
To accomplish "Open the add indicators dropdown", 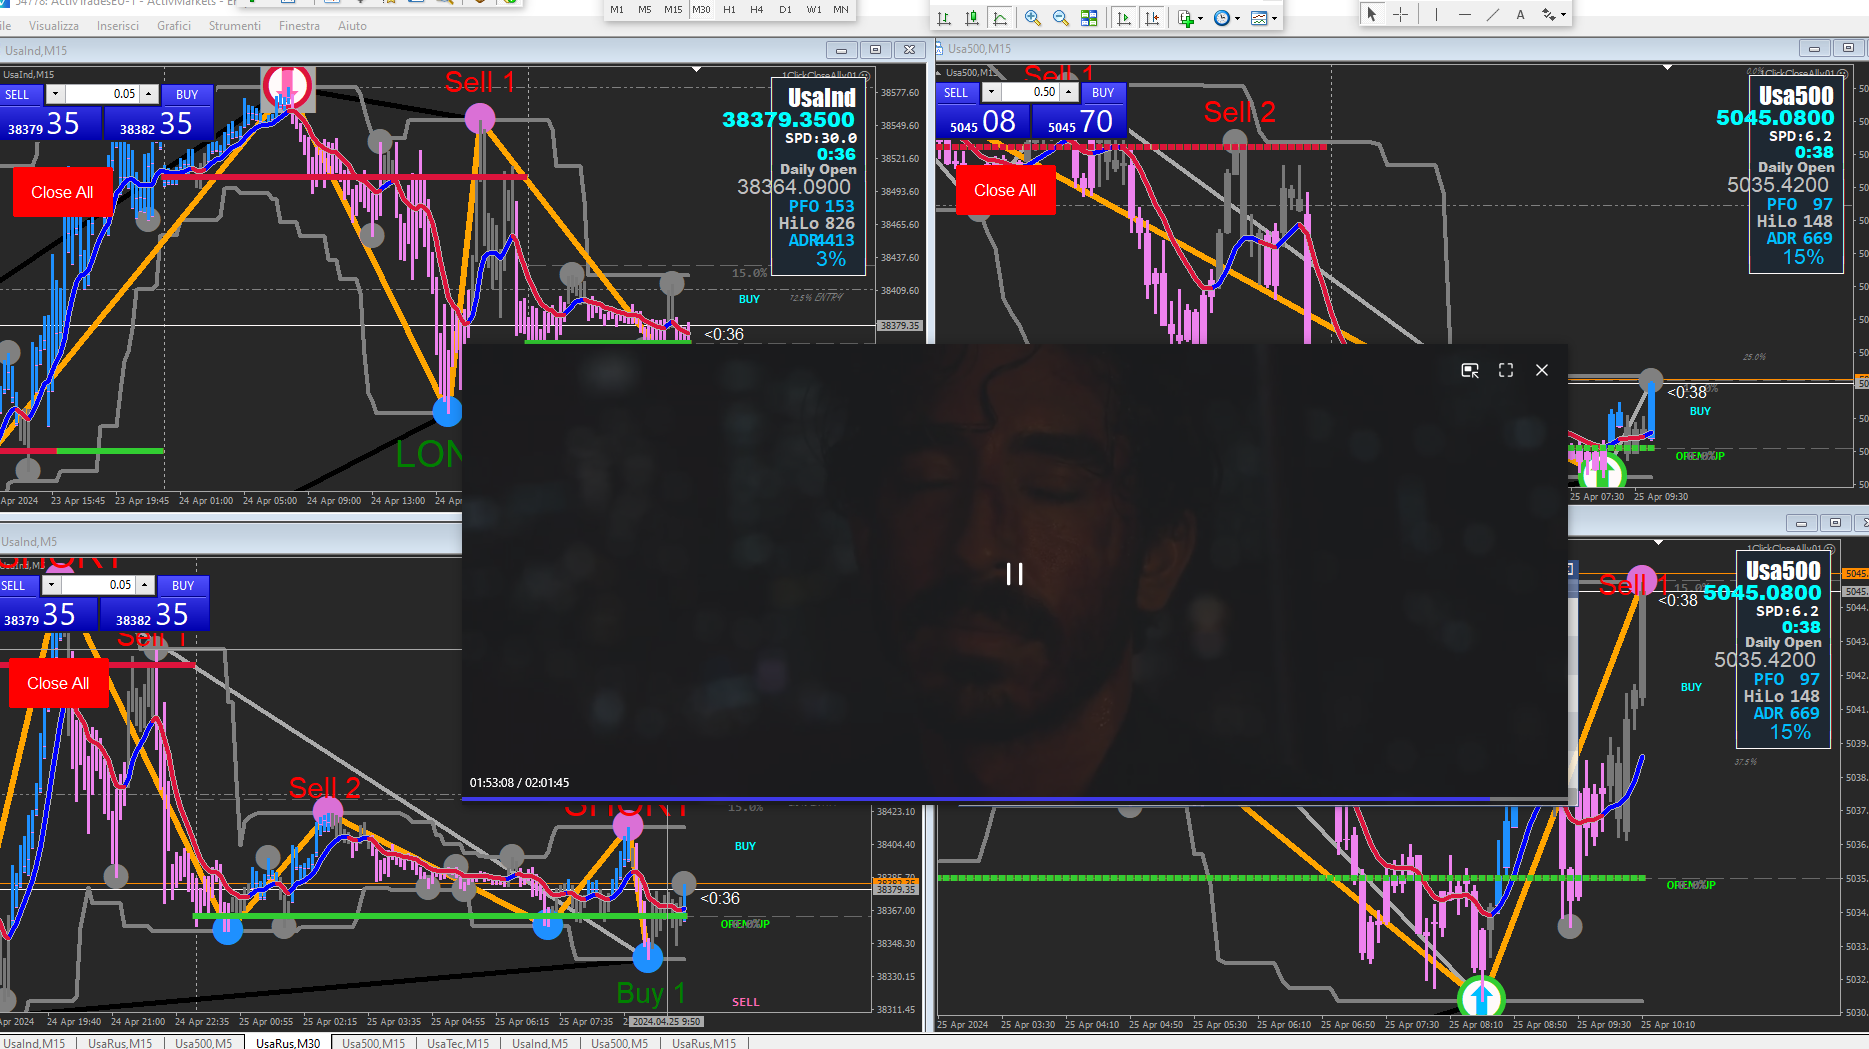I will (1190, 18).
